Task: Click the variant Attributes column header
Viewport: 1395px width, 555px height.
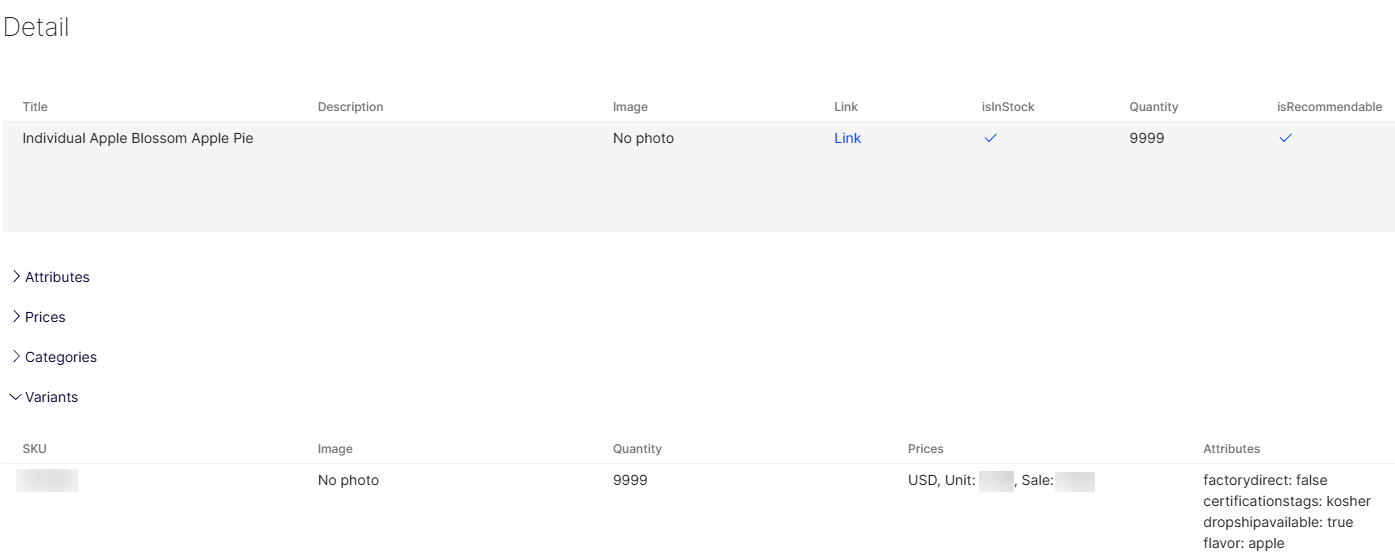Action: pyautogui.click(x=1231, y=449)
